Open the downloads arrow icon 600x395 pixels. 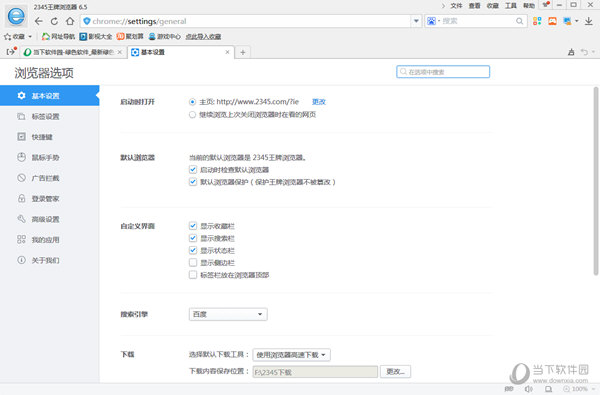[x=589, y=21]
